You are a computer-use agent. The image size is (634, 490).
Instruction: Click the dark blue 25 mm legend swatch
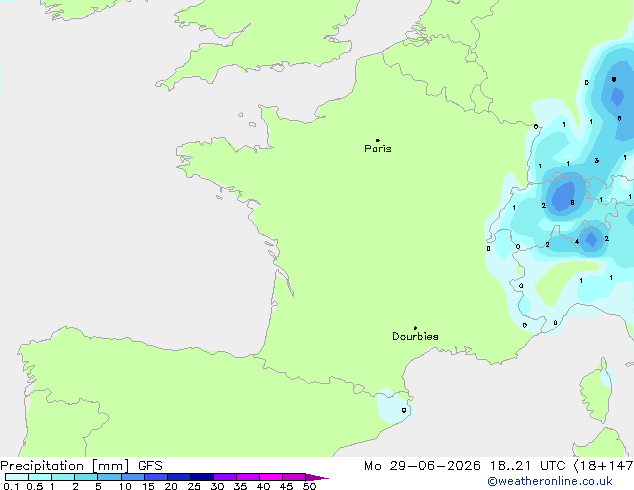[x=202, y=477]
